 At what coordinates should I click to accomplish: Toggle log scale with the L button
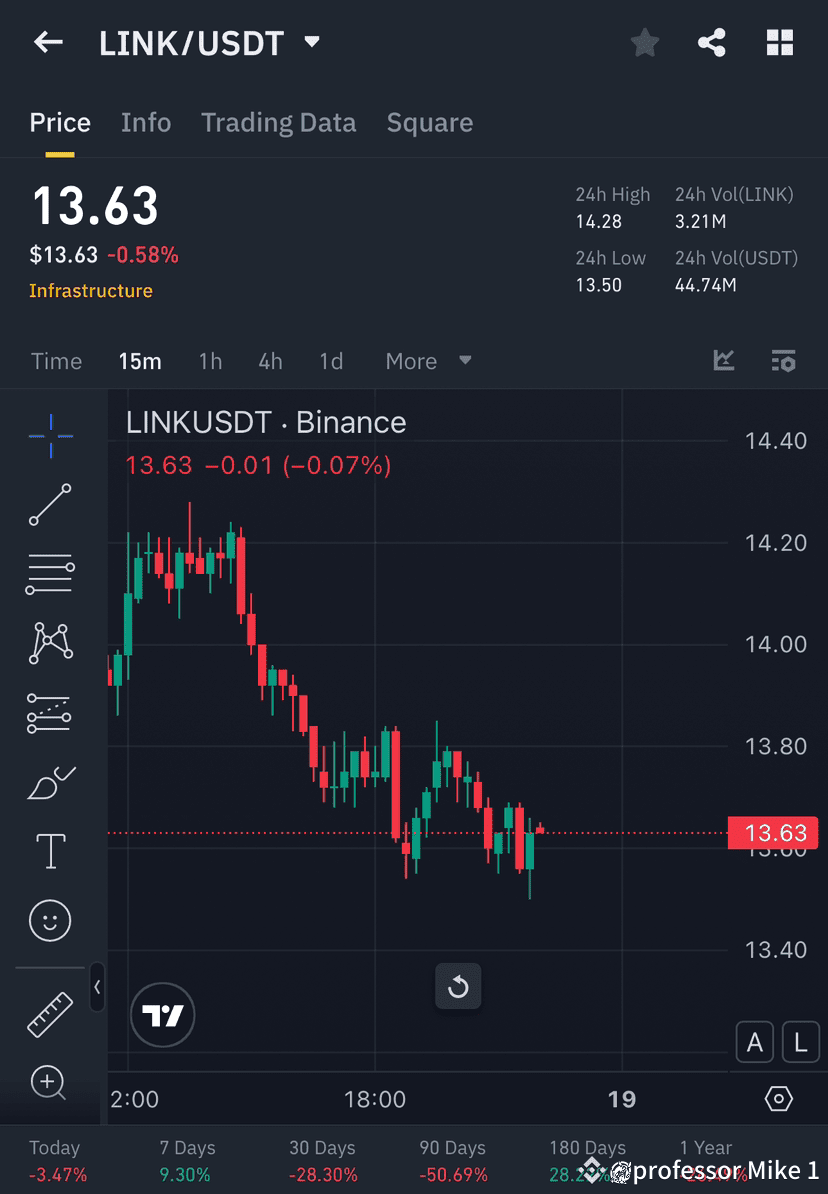800,1042
